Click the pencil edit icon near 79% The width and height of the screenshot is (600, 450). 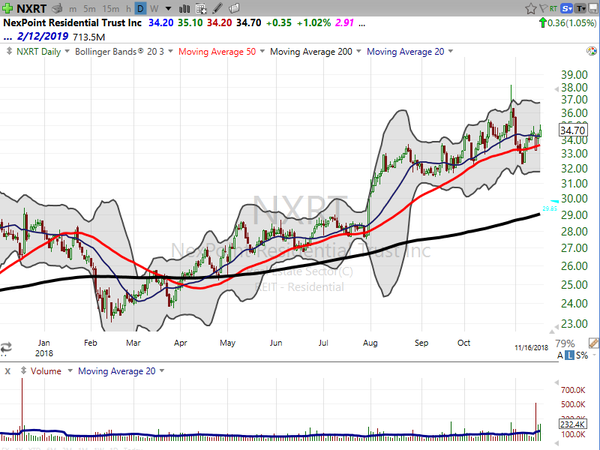tap(593, 343)
